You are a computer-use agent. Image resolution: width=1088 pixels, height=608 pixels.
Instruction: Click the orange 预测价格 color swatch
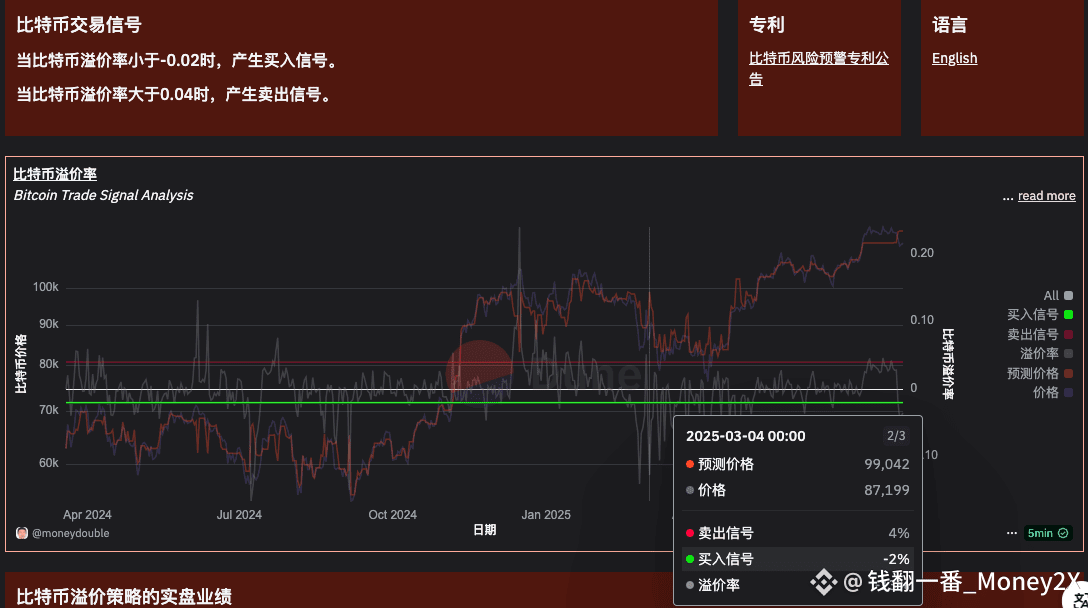click(x=1069, y=373)
